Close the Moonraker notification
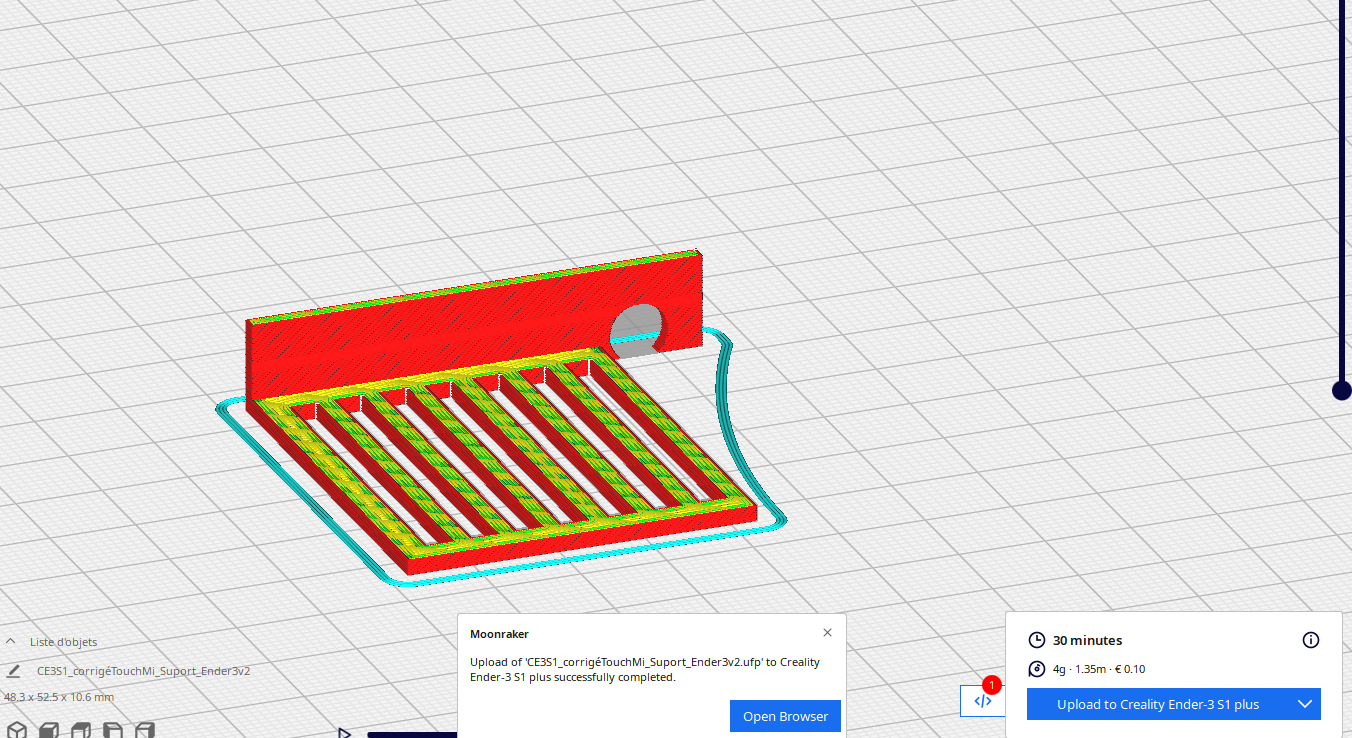Screen dimensions: 1352x738 pos(827,633)
